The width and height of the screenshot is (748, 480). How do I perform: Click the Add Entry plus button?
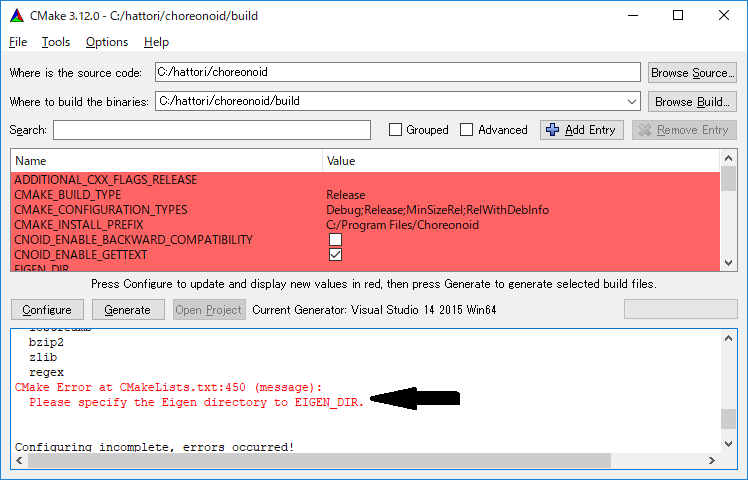click(x=582, y=130)
